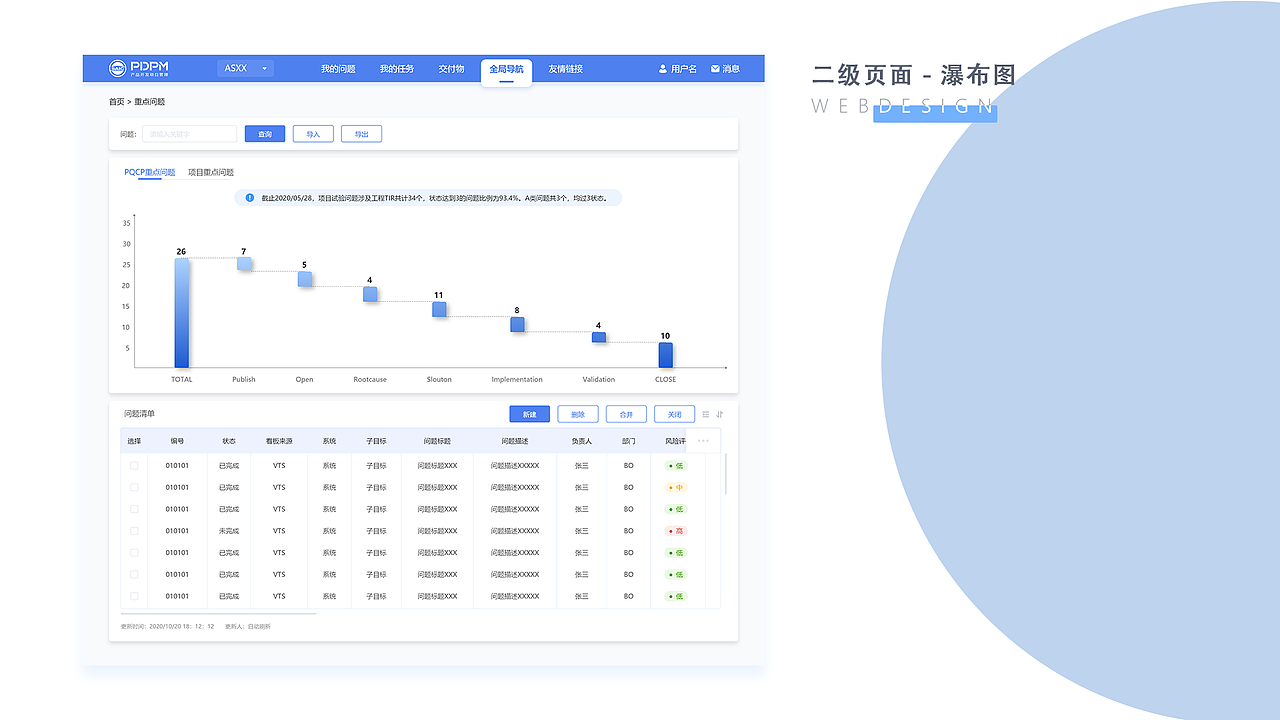The height and width of the screenshot is (720, 1280).
Task: Select the 全局导航 nav tab
Action: click(x=506, y=71)
